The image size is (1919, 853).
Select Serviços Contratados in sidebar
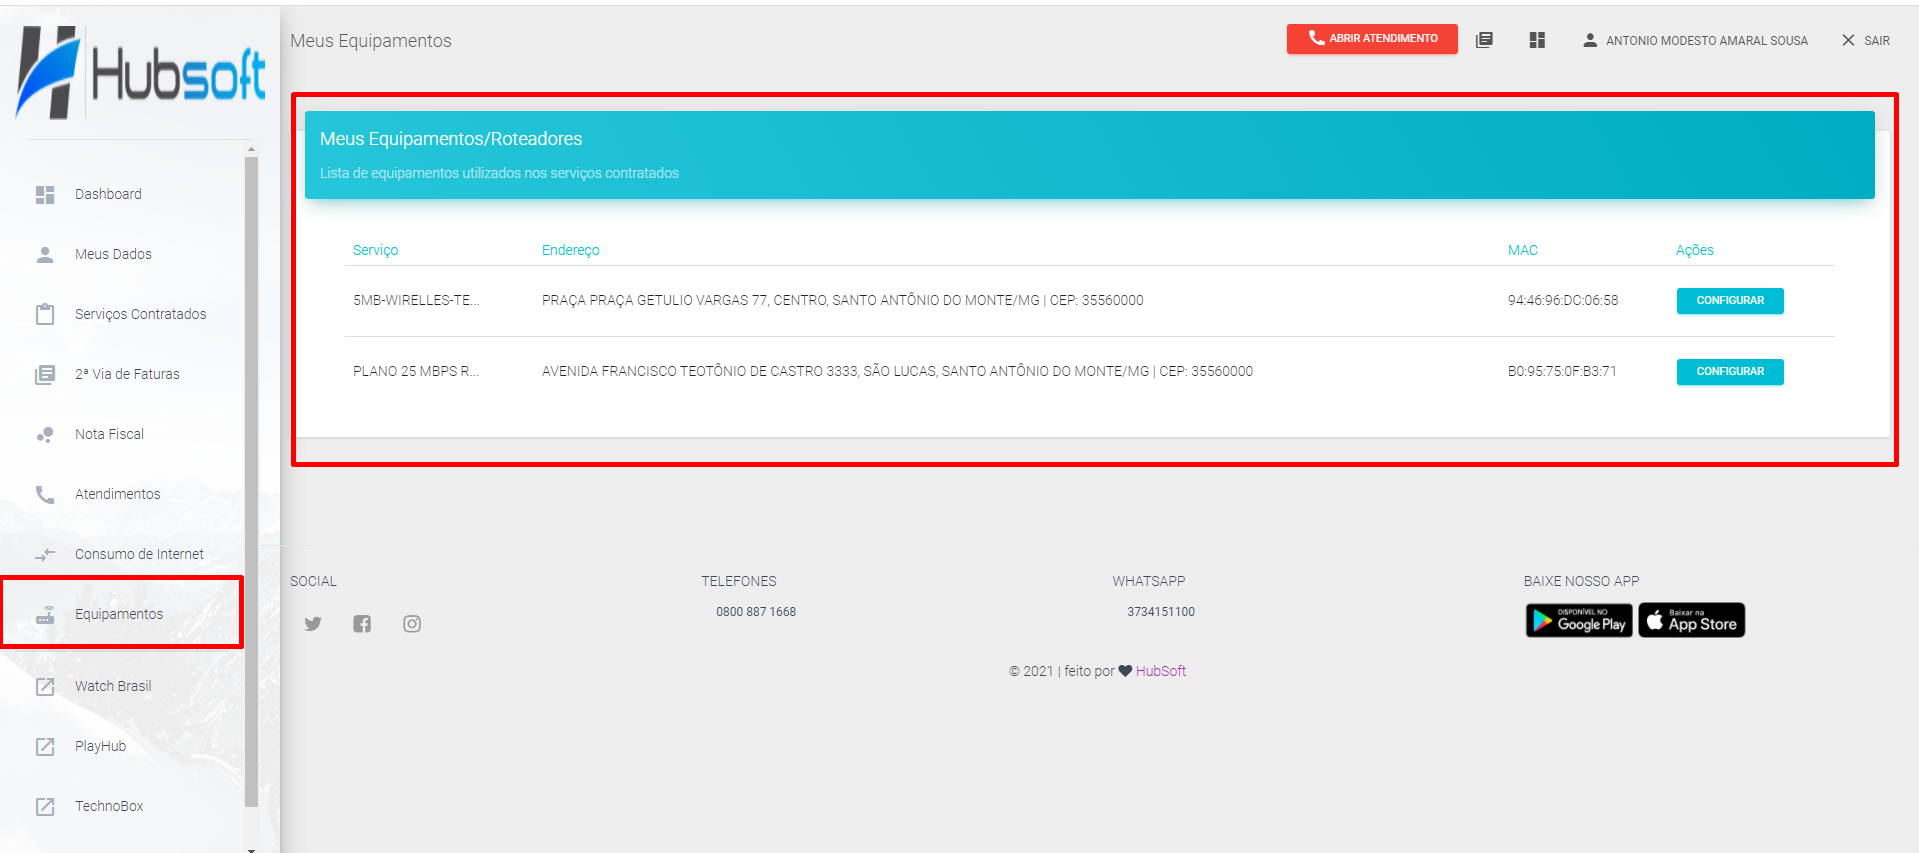point(140,314)
